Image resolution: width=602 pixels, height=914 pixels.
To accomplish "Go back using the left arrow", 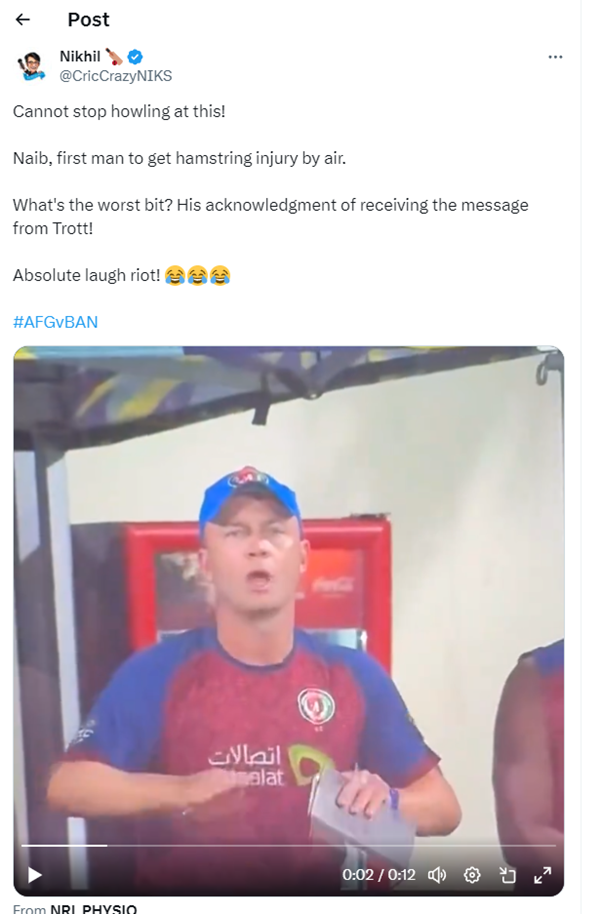I will point(23,20).
